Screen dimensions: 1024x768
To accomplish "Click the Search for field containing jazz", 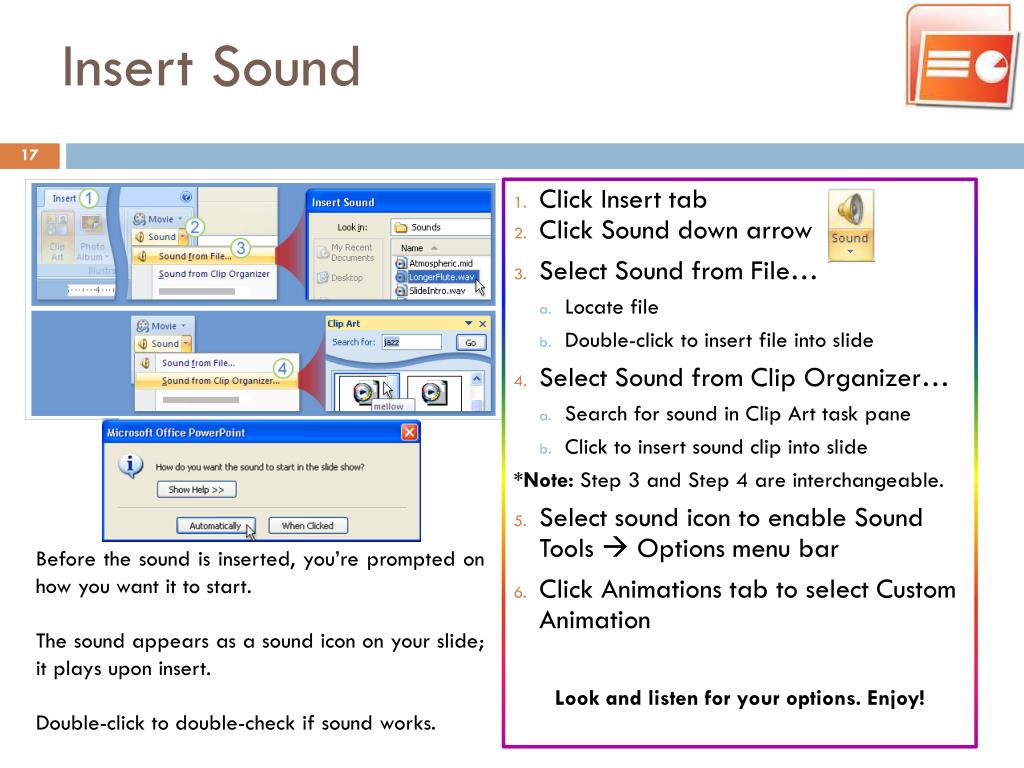I will (x=411, y=342).
